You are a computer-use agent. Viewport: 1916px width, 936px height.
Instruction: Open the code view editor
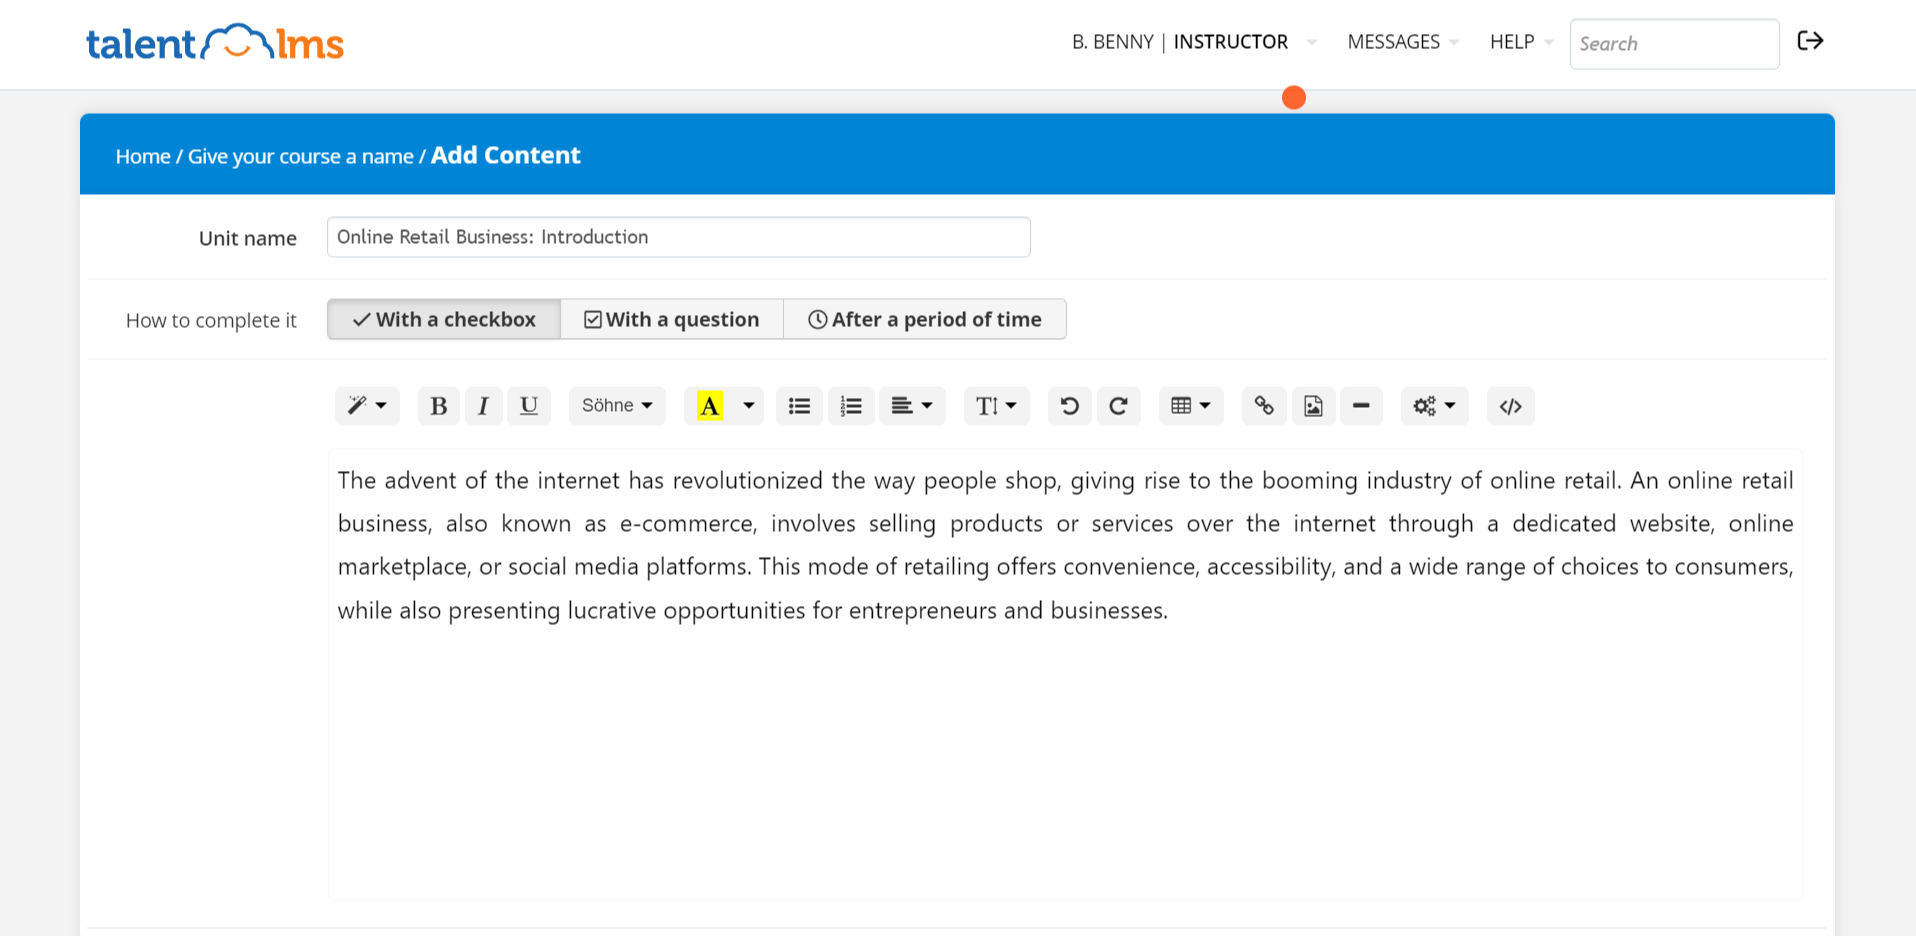pyautogui.click(x=1510, y=406)
